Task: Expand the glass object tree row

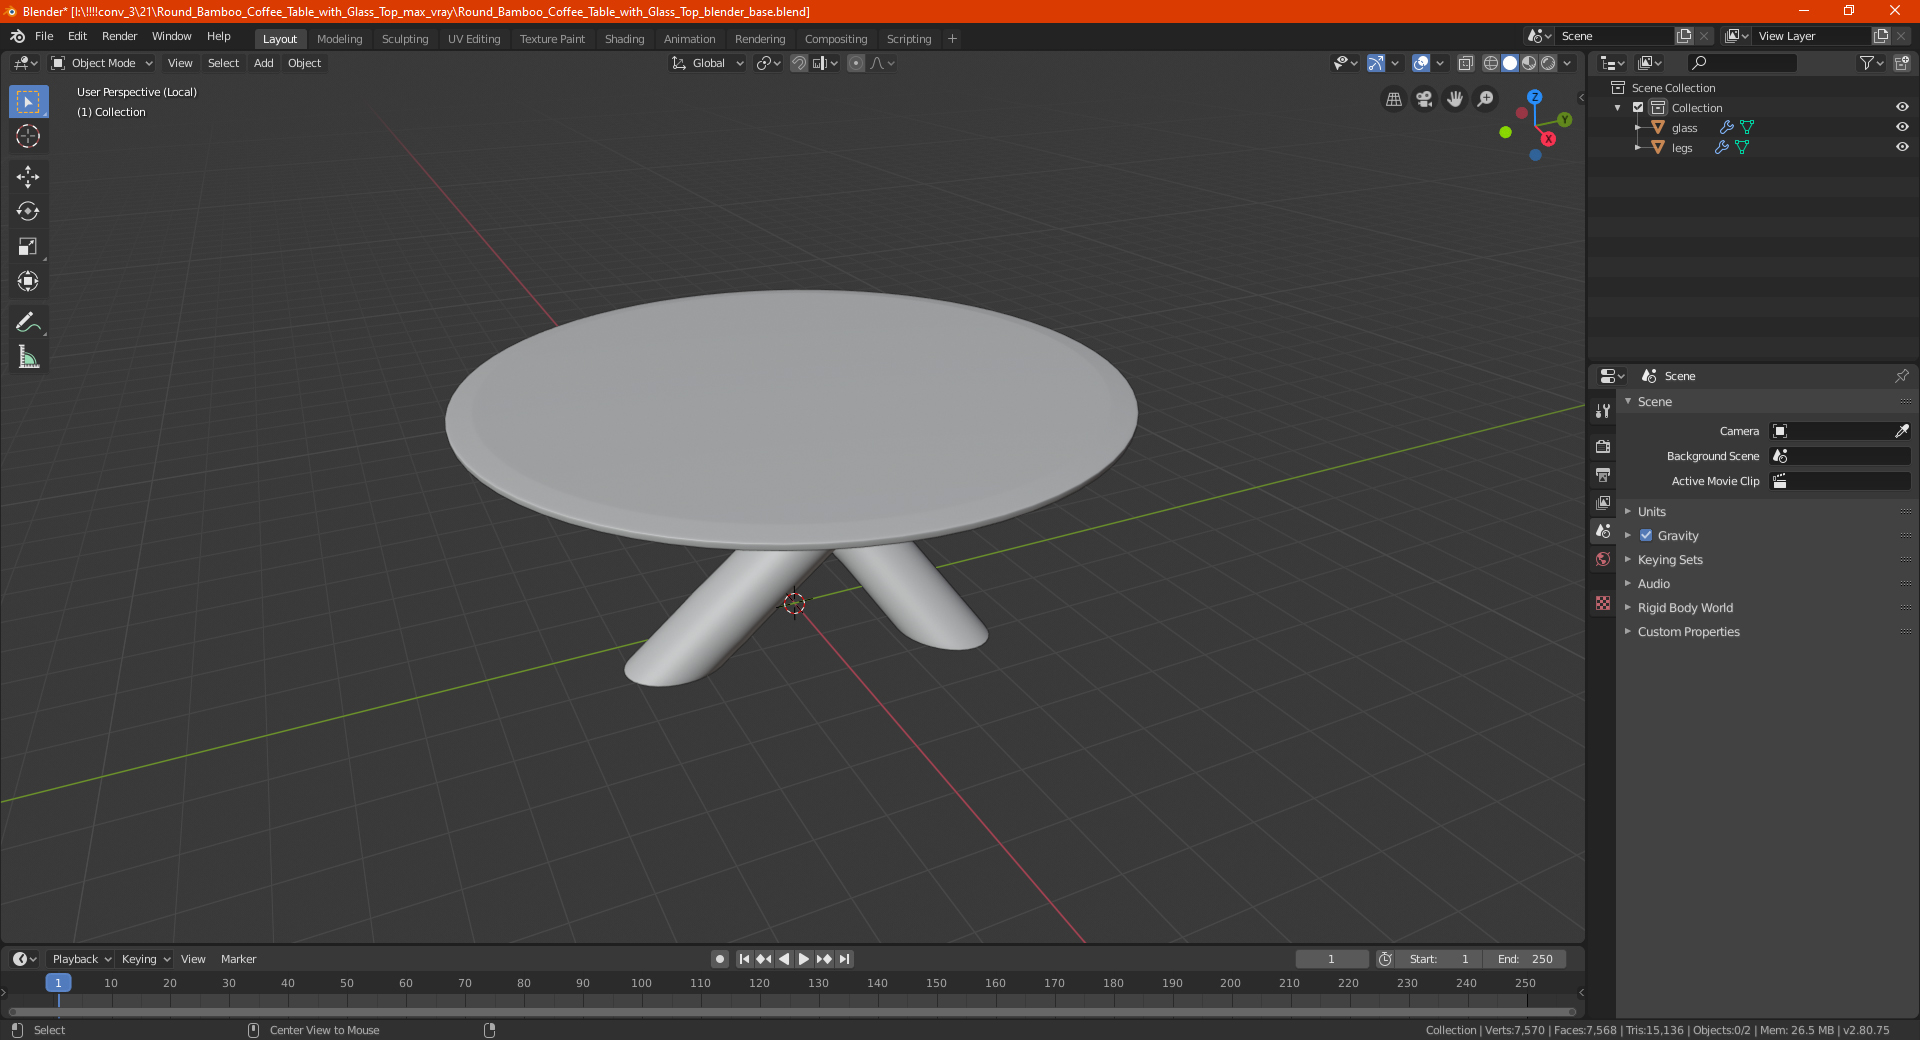Action: (x=1638, y=127)
